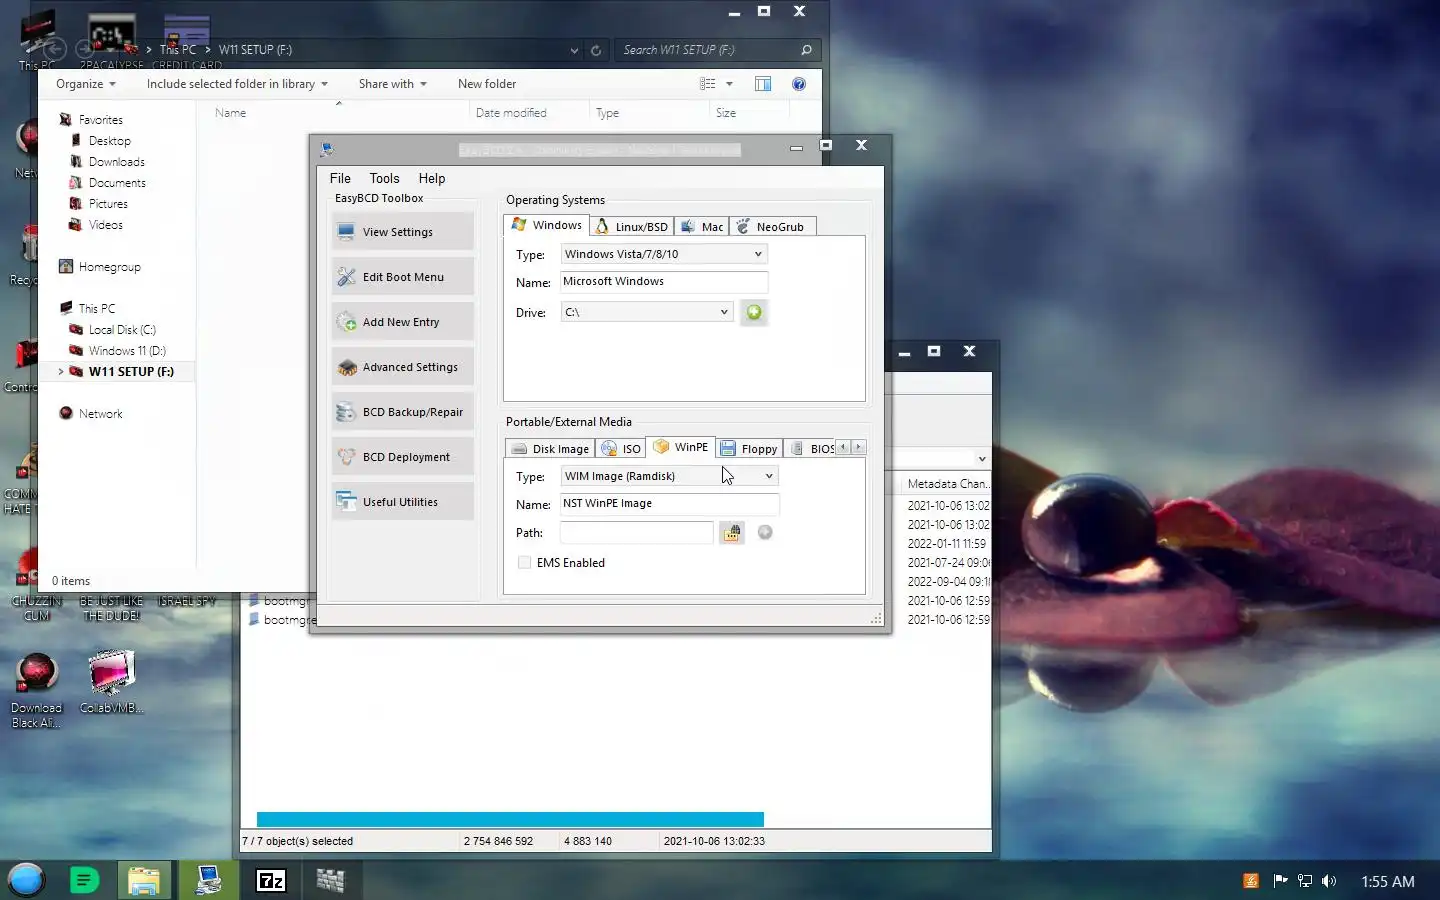
Task: Open view options dropdown arrow in Explorer
Action: 729,84
